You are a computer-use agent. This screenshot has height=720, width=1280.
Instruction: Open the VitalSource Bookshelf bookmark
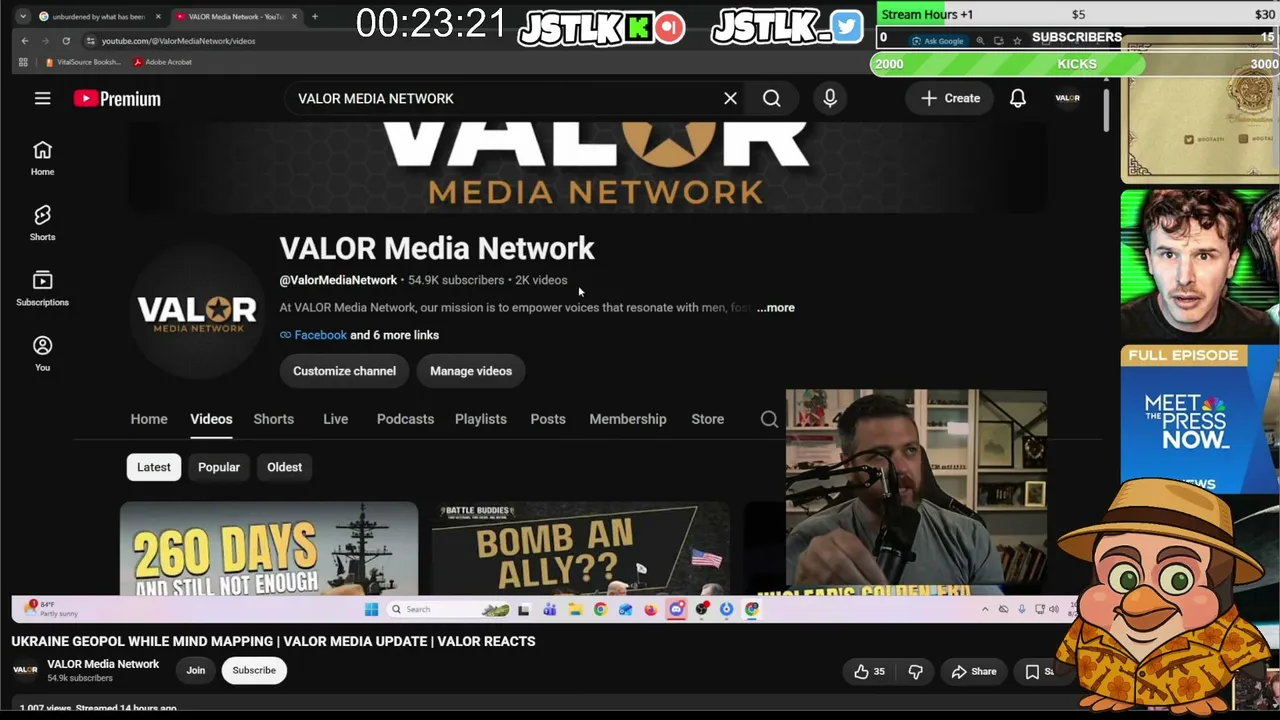(84, 62)
